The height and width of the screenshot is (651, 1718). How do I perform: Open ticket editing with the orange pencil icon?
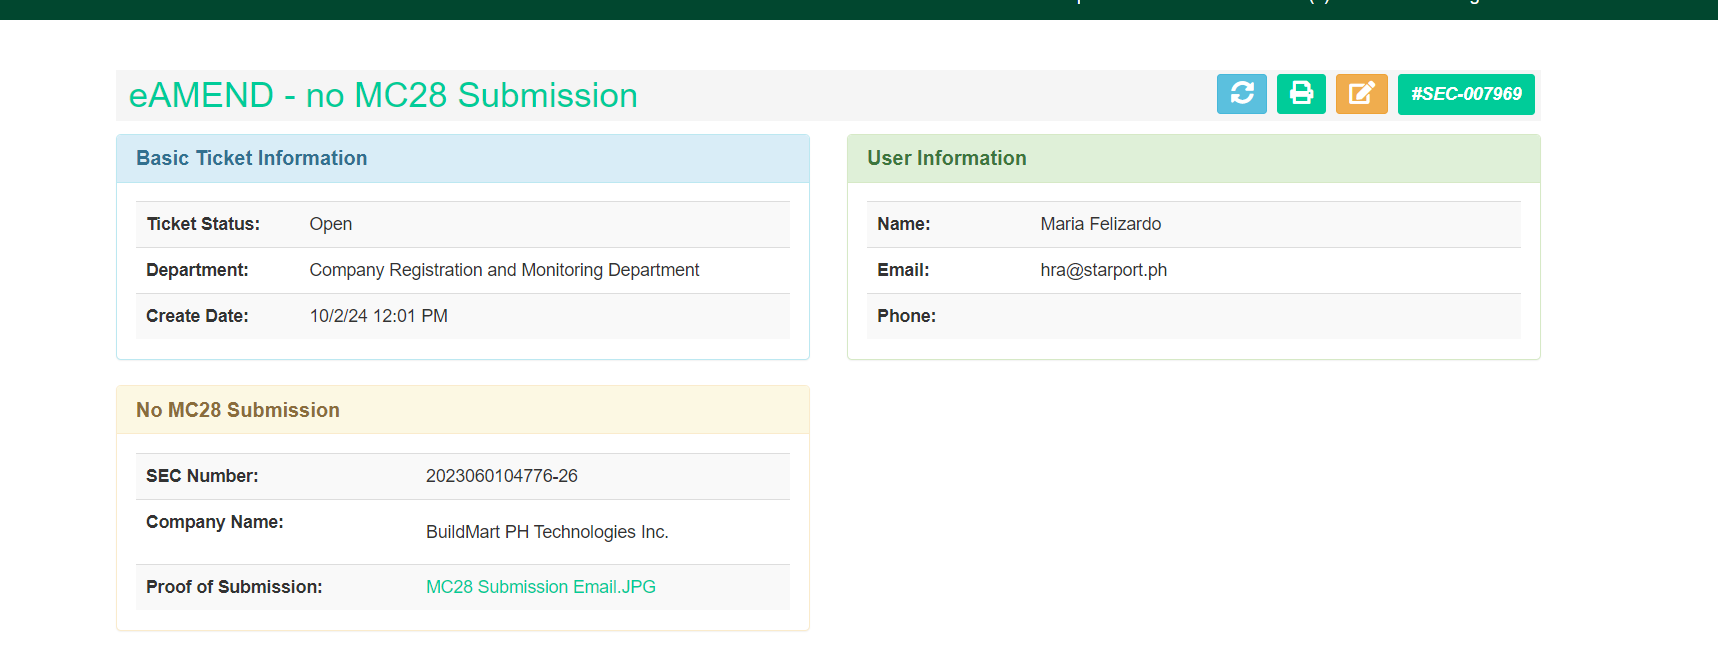1361,94
